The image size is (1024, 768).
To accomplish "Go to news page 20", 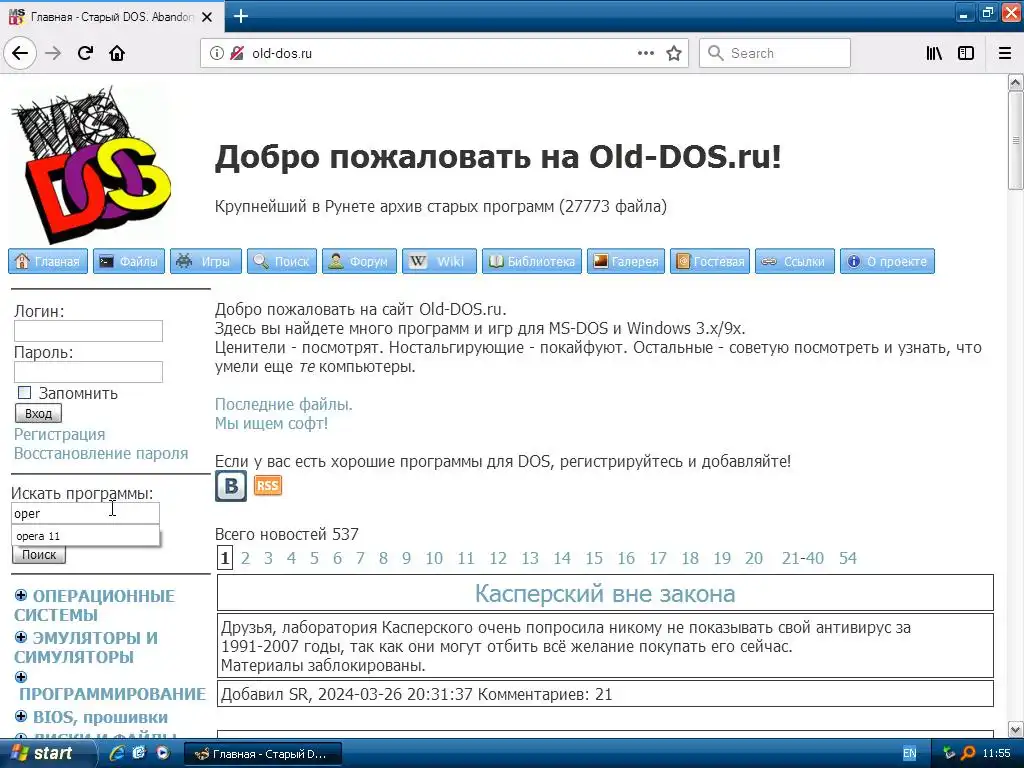I will (754, 558).
